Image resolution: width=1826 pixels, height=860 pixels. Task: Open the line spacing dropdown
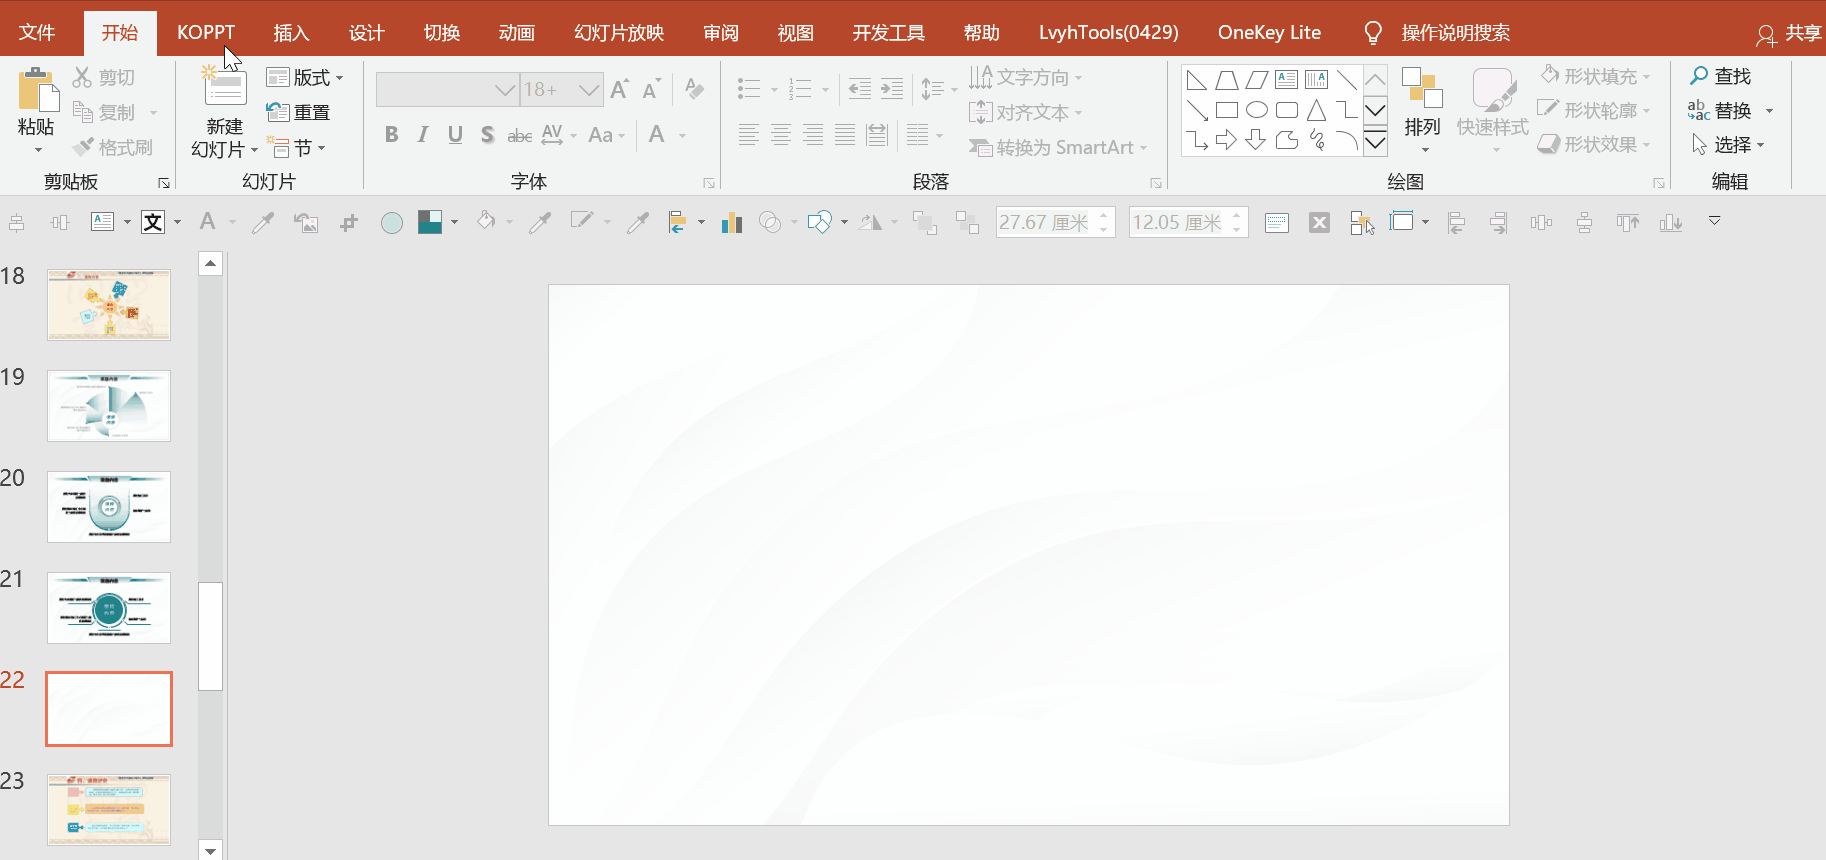[938, 89]
